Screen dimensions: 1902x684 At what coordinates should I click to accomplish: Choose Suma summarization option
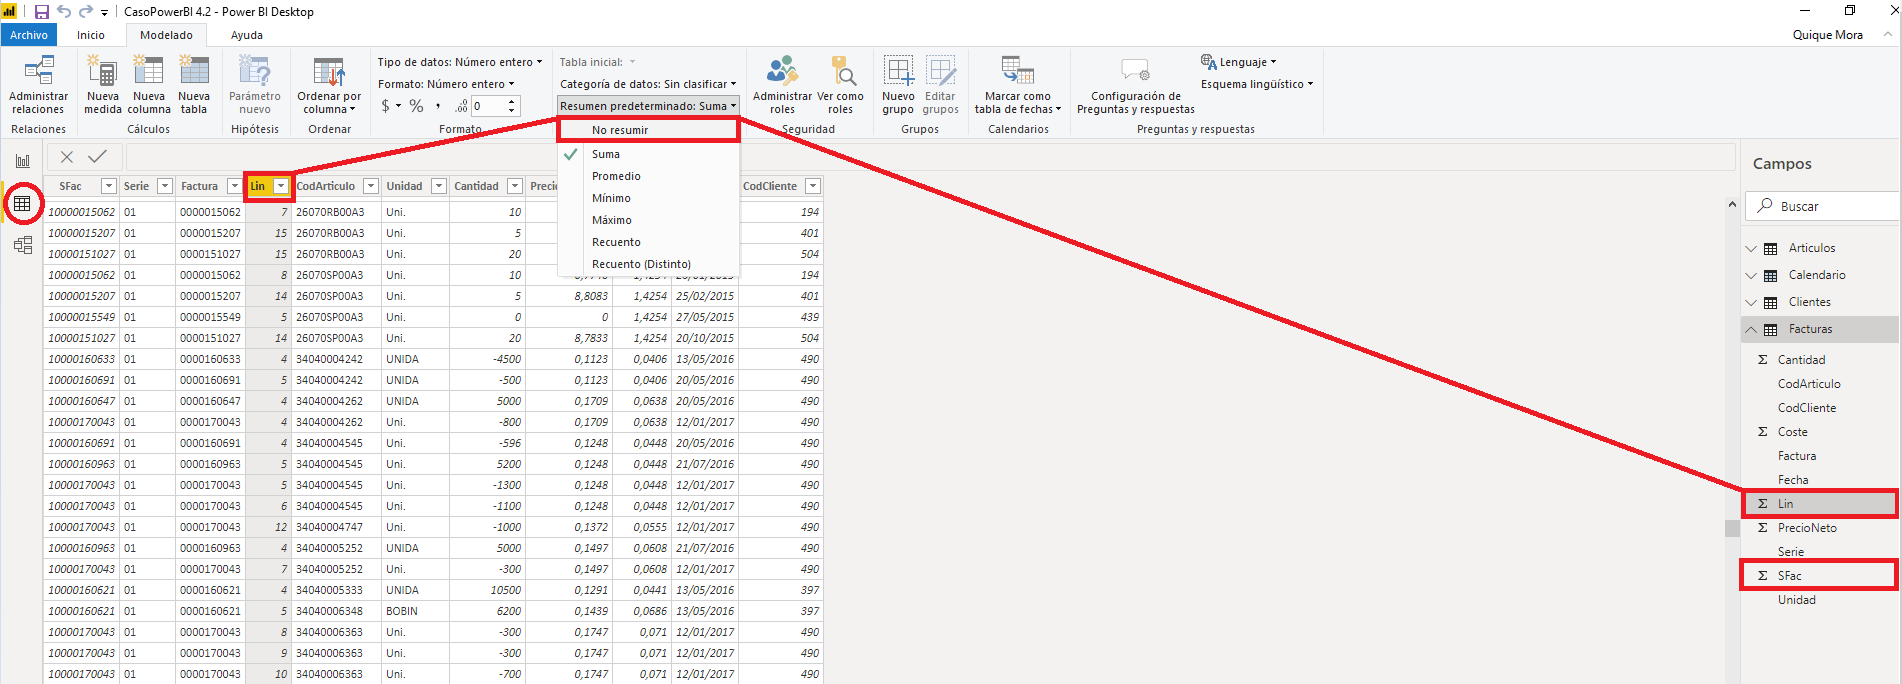[648, 154]
